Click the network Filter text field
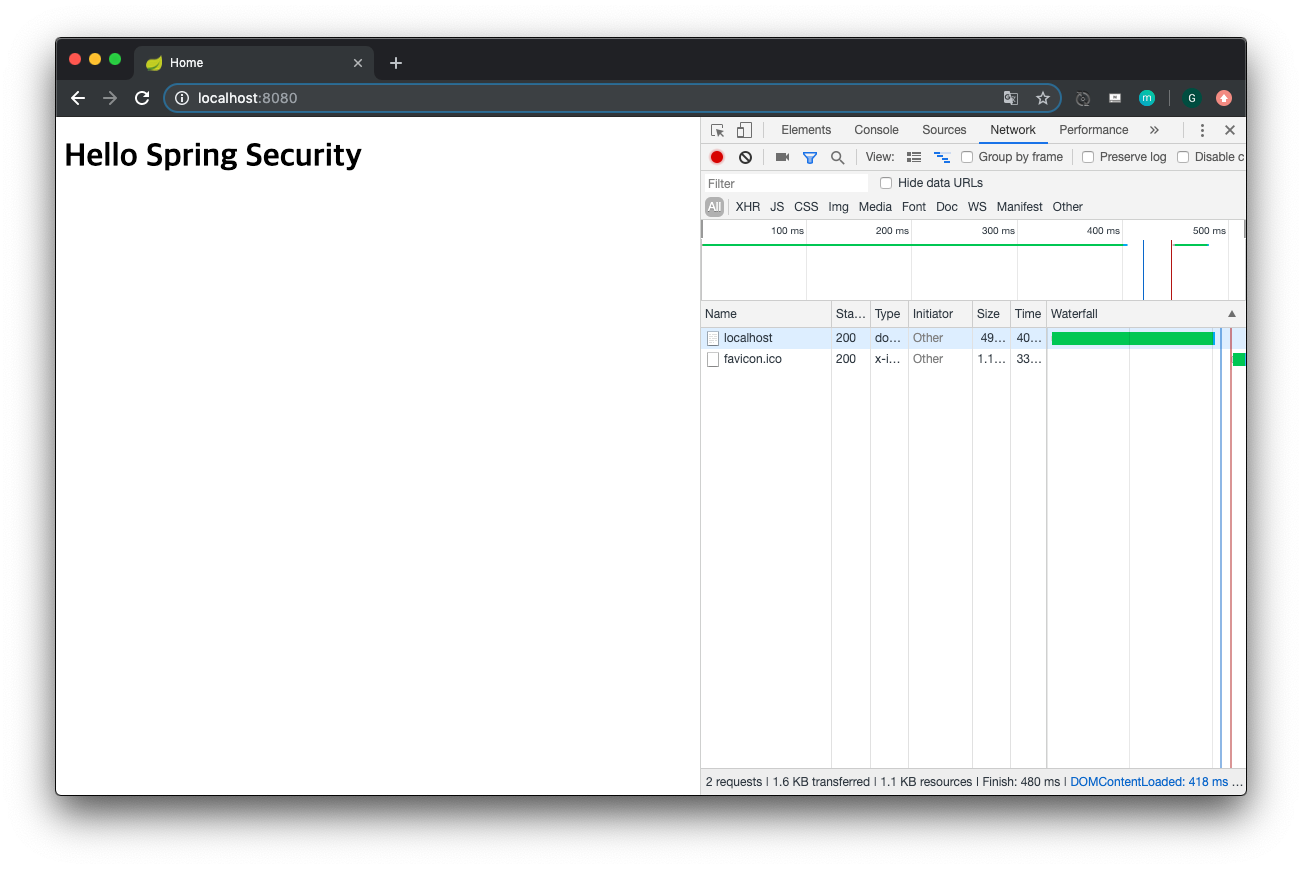Screen dimensions: 1302x869 [786, 184]
